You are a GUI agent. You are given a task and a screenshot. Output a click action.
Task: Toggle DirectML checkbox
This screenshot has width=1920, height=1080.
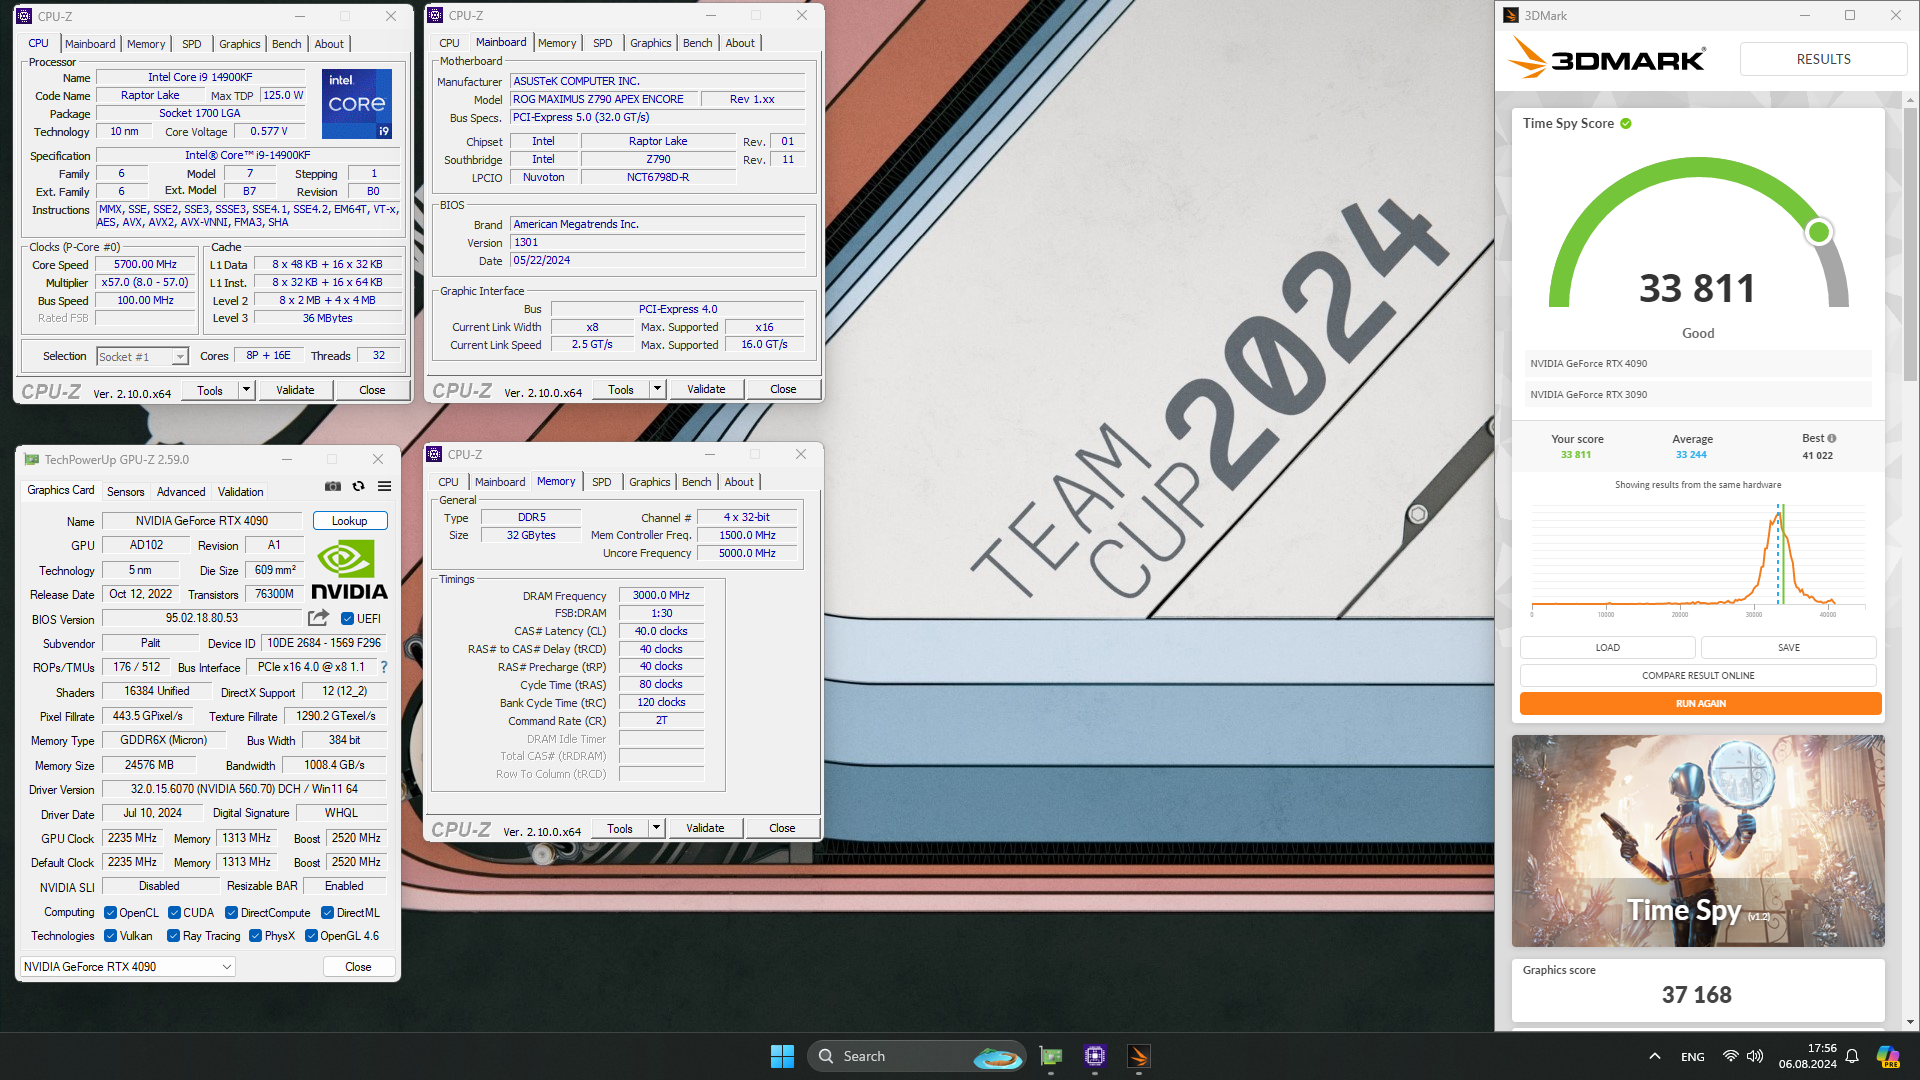[x=327, y=913]
